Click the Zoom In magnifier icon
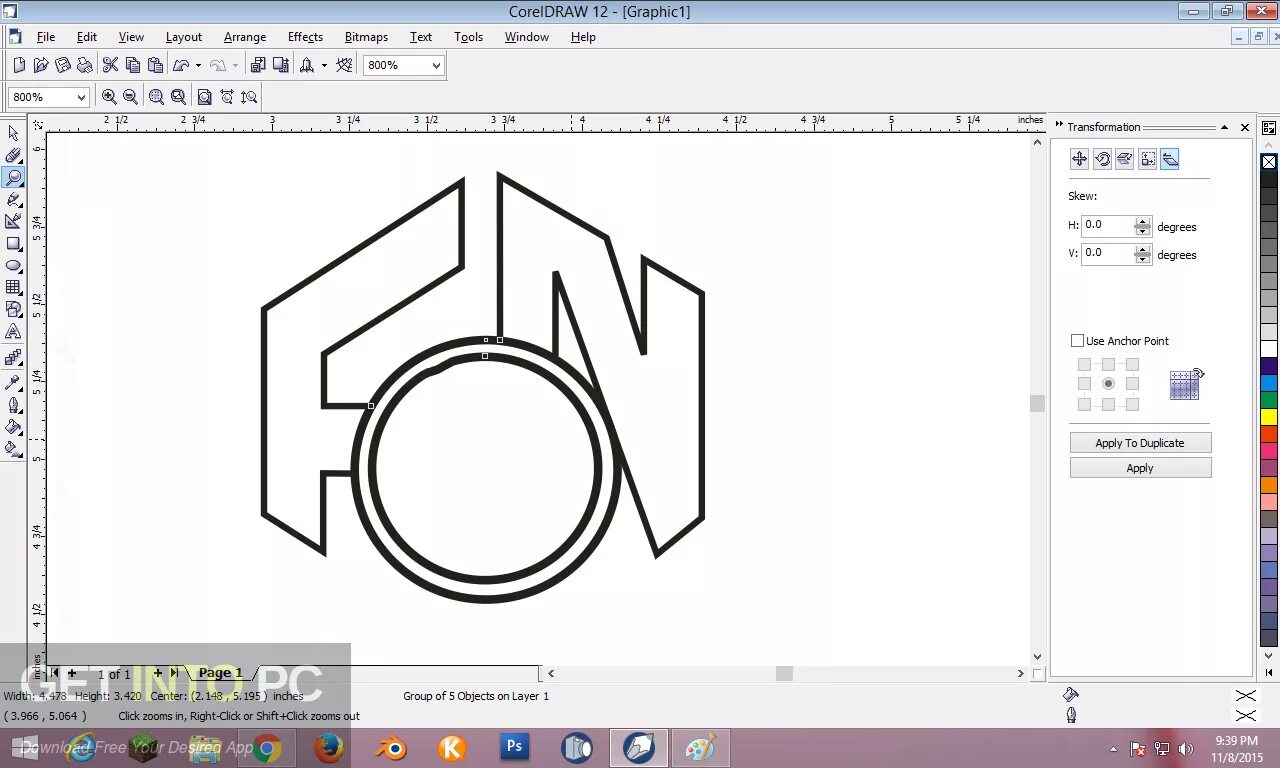This screenshot has height=768, width=1280. 109,97
